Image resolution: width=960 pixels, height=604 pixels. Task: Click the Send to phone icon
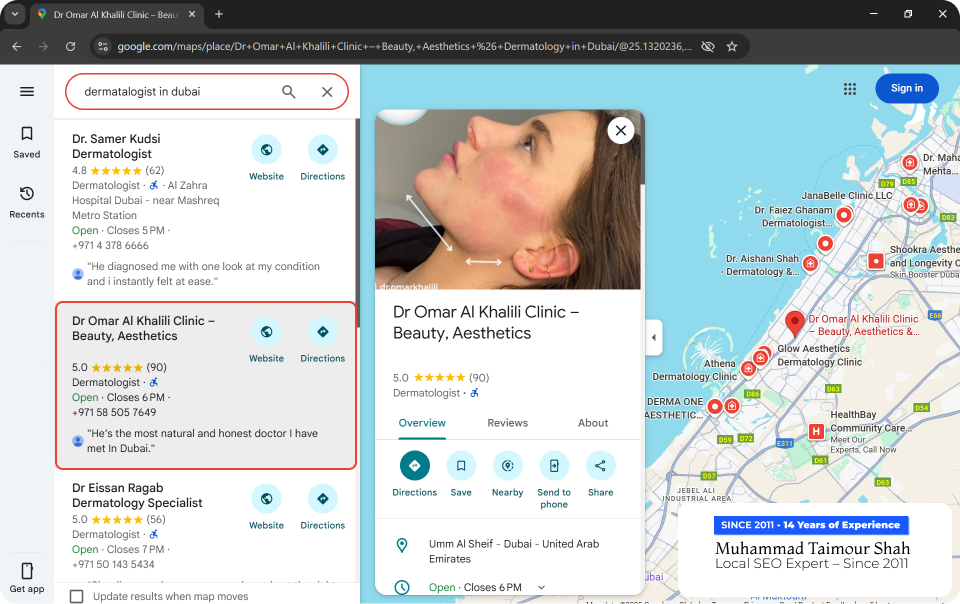554,466
